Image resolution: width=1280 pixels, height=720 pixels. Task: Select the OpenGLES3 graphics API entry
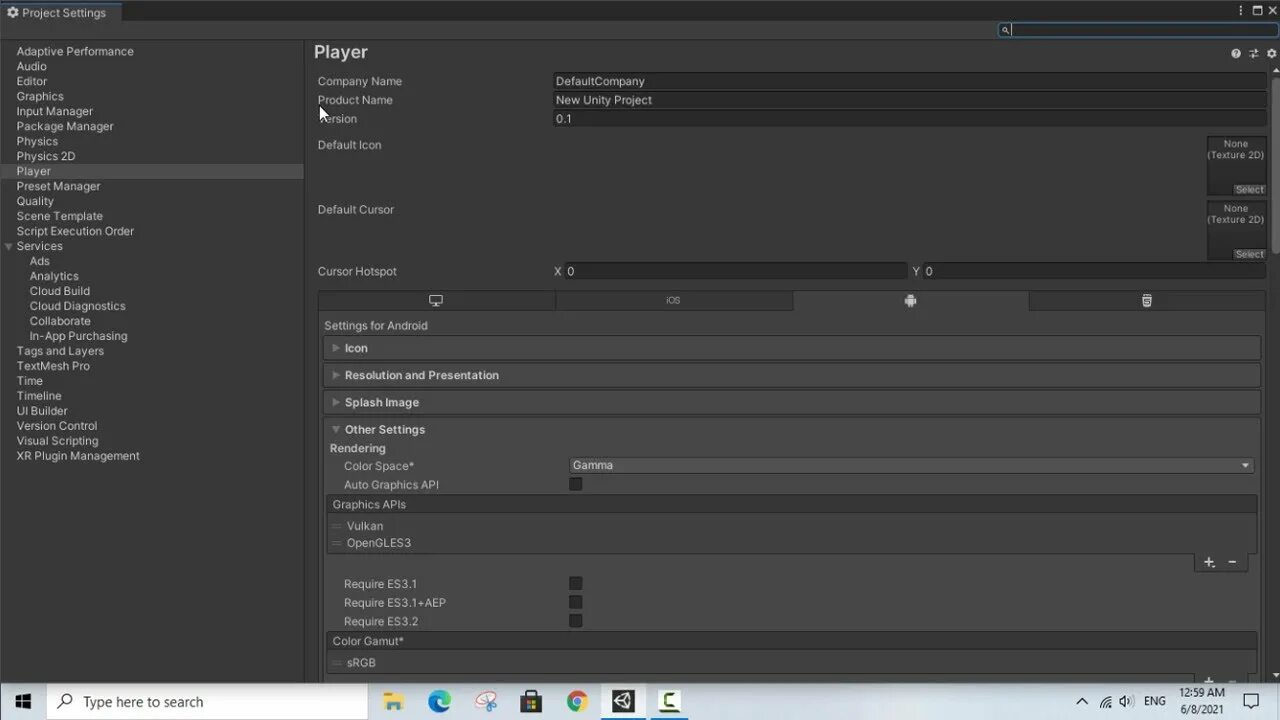pos(378,543)
